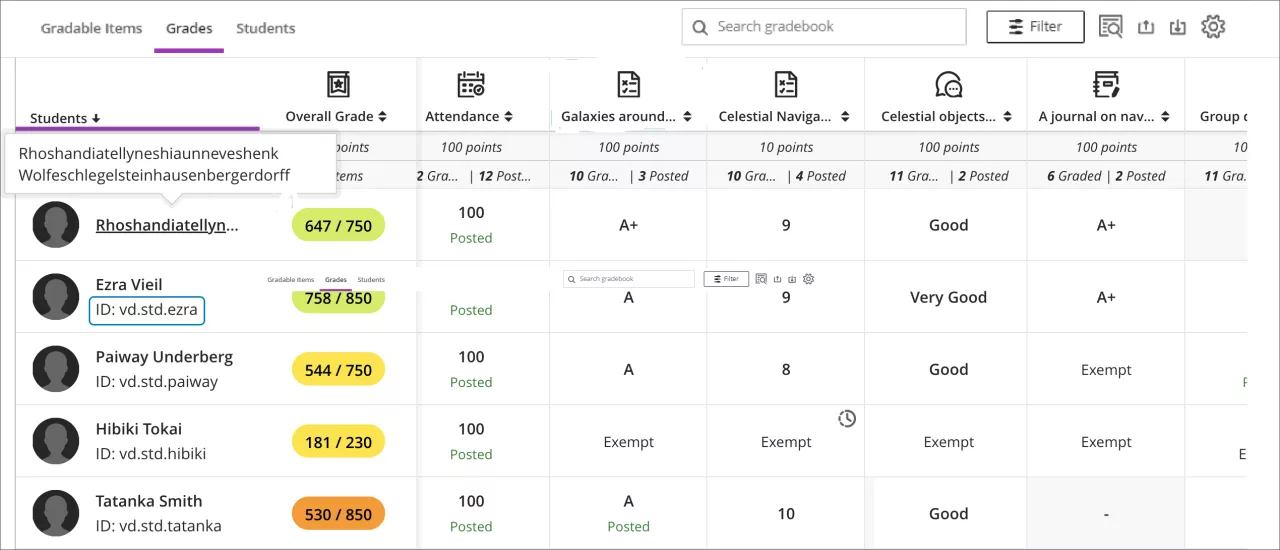This screenshot has height=550, width=1280.
Task: Click the Search gradebook field
Action: [x=824, y=27]
